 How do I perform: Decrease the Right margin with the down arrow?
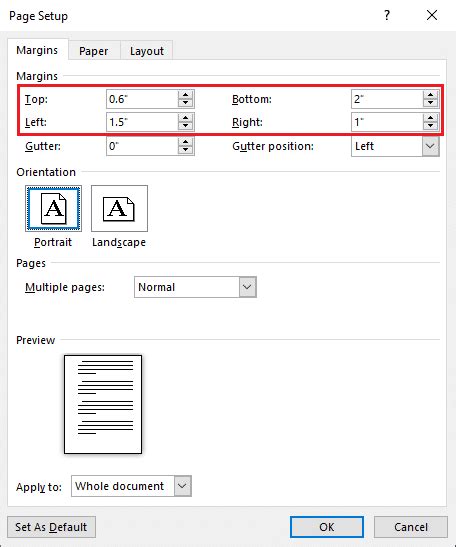pyautogui.click(x=431, y=126)
